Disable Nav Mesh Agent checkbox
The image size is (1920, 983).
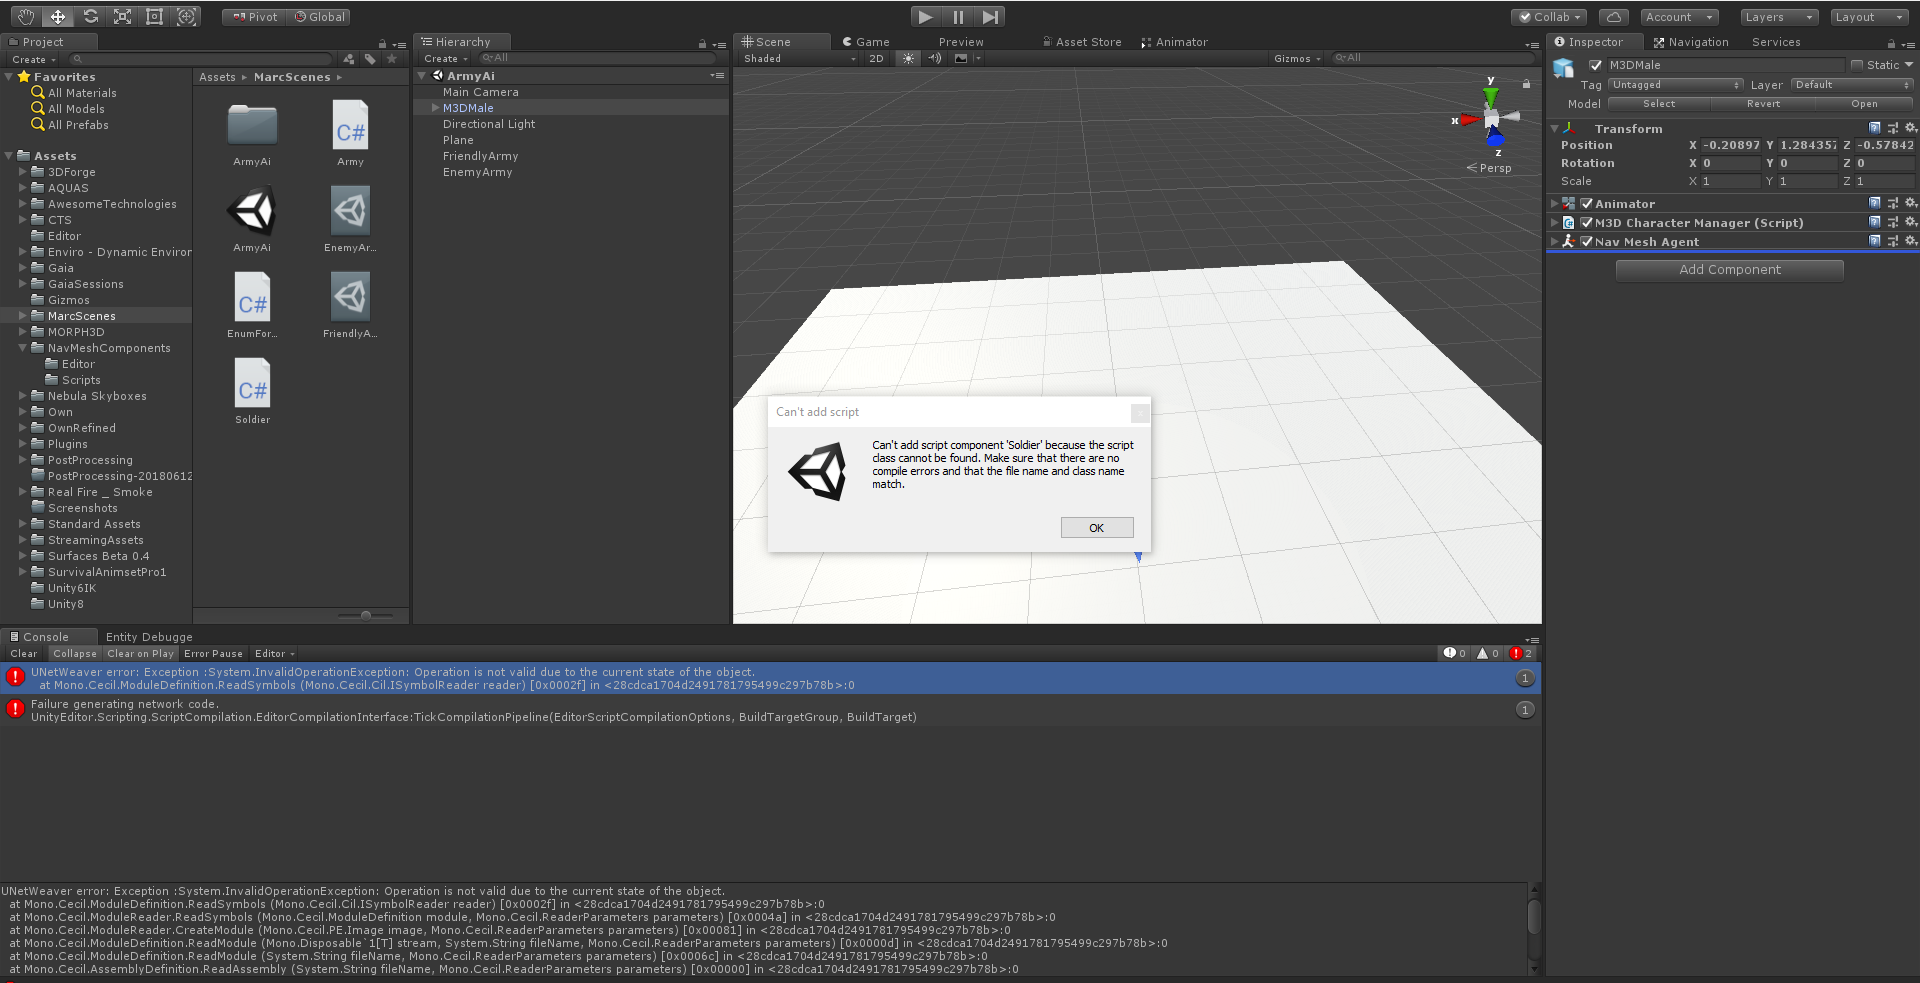click(1586, 241)
